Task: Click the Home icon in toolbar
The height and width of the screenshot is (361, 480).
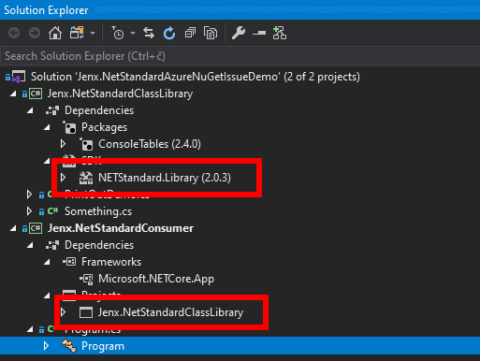Action: (55, 33)
